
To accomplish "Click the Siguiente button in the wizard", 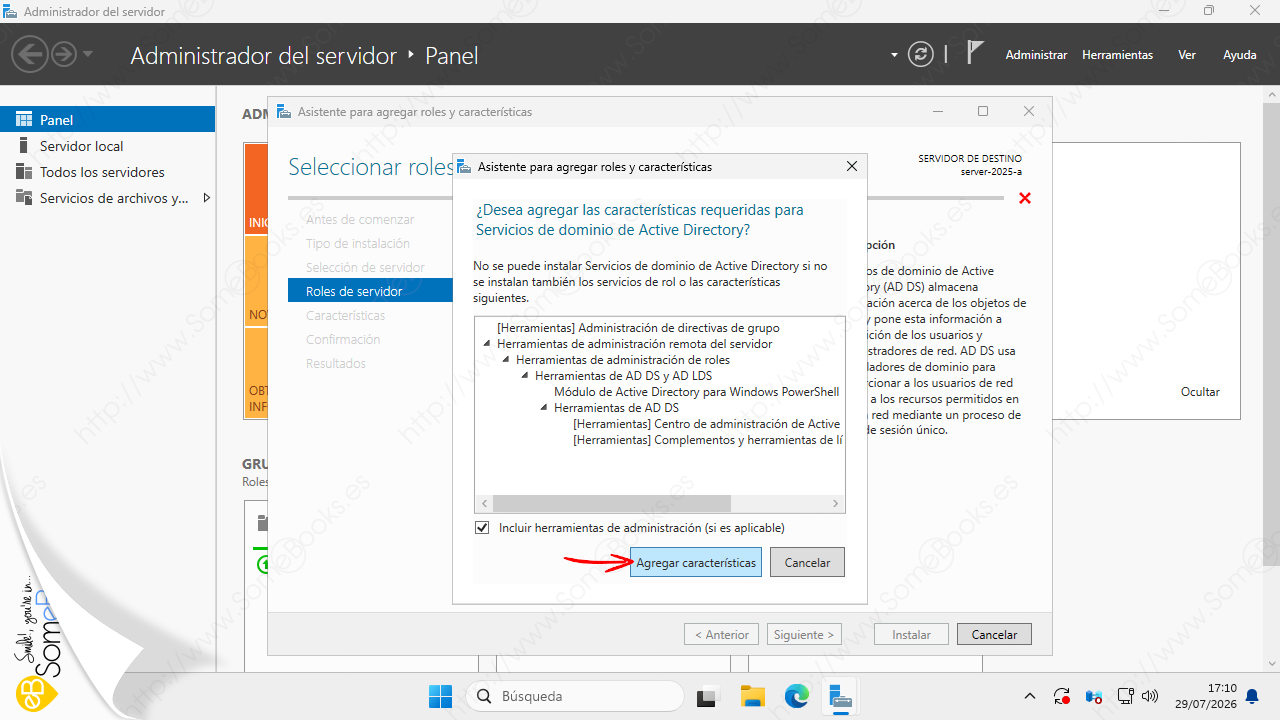I will pyautogui.click(x=804, y=635).
